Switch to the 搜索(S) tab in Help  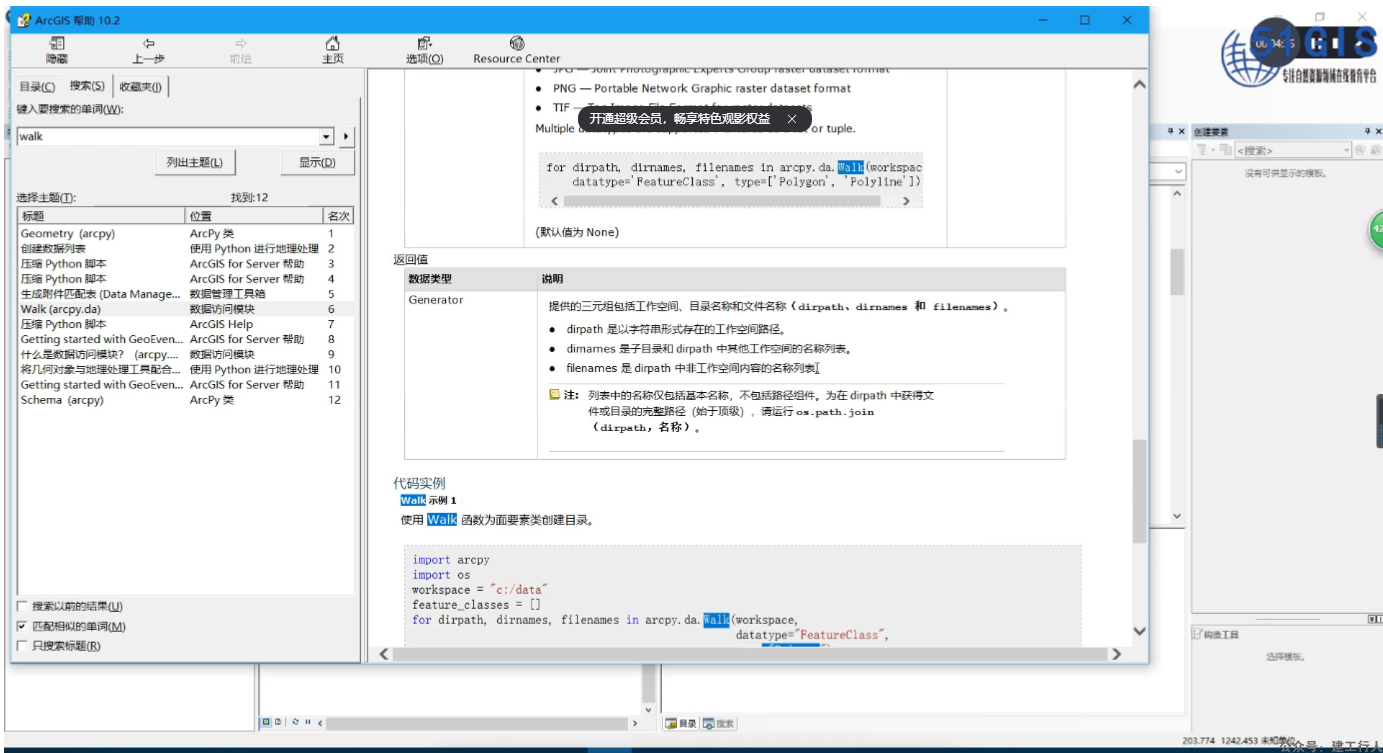[x=87, y=86]
